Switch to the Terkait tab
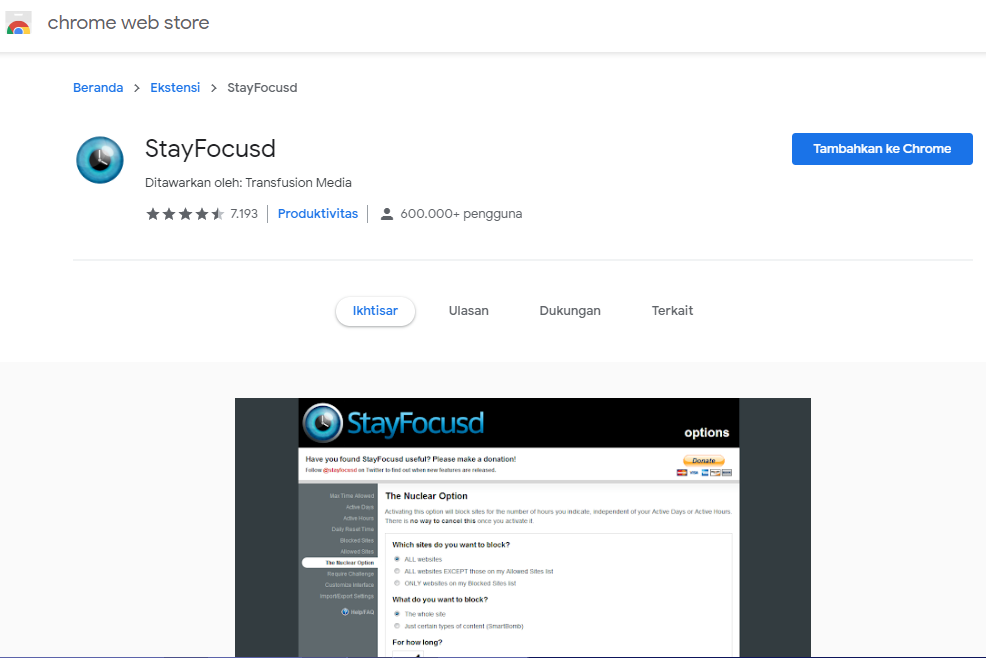The width and height of the screenshot is (986, 658). pos(672,311)
